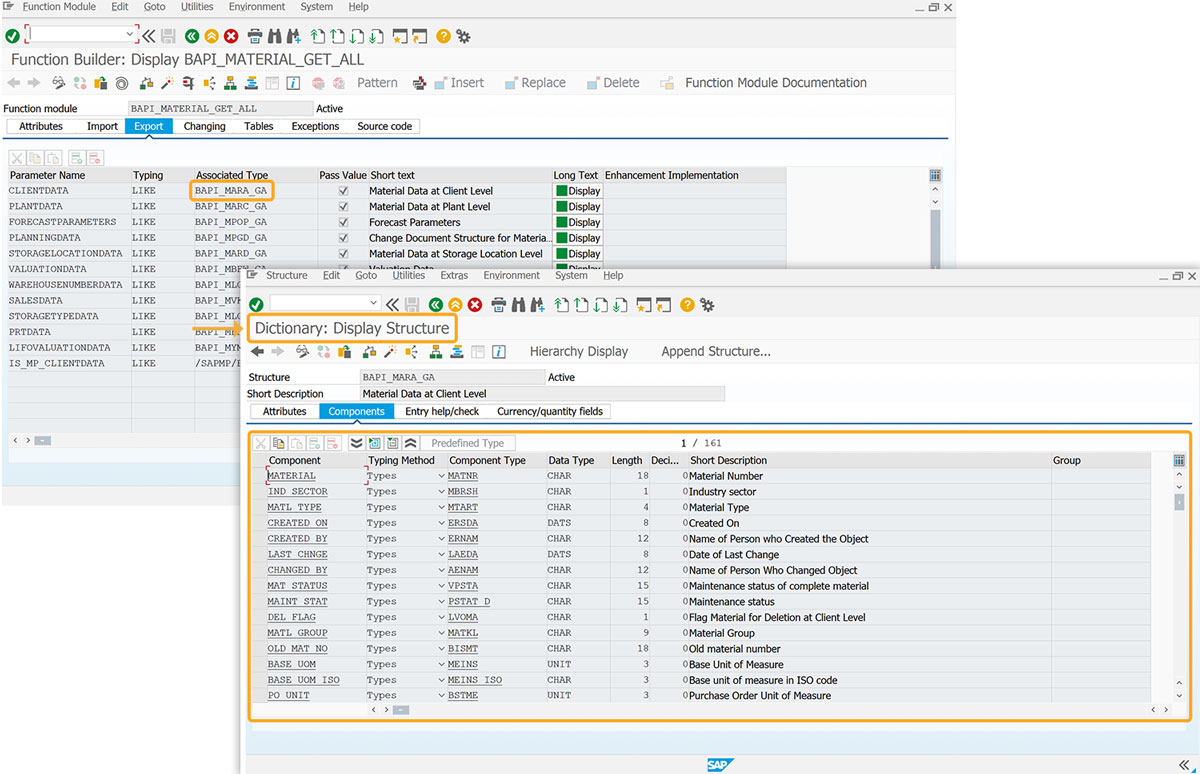Image resolution: width=1200 pixels, height=774 pixels.
Task: Click the Expand All double-chevron icon above Components table
Action: 356,443
